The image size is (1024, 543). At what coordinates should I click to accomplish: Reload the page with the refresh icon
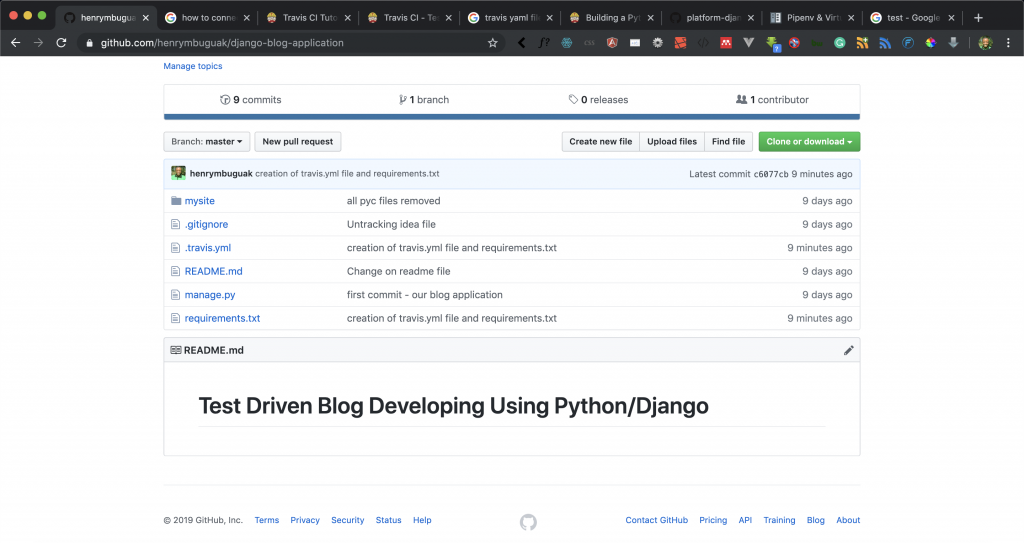click(x=61, y=42)
